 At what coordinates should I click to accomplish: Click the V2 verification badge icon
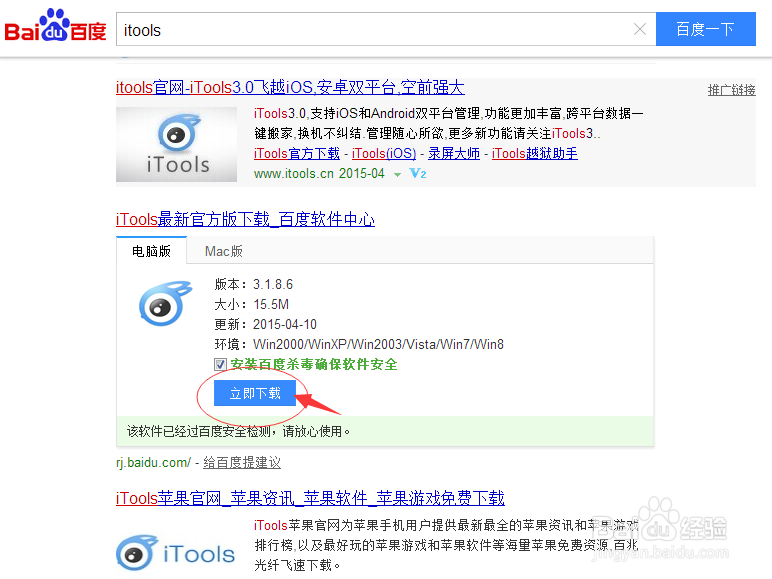tap(418, 173)
